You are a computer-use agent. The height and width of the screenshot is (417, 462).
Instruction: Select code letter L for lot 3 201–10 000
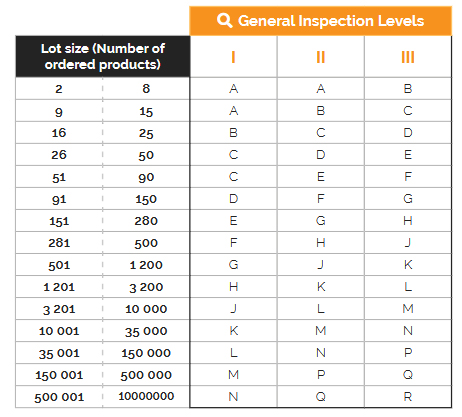point(321,309)
